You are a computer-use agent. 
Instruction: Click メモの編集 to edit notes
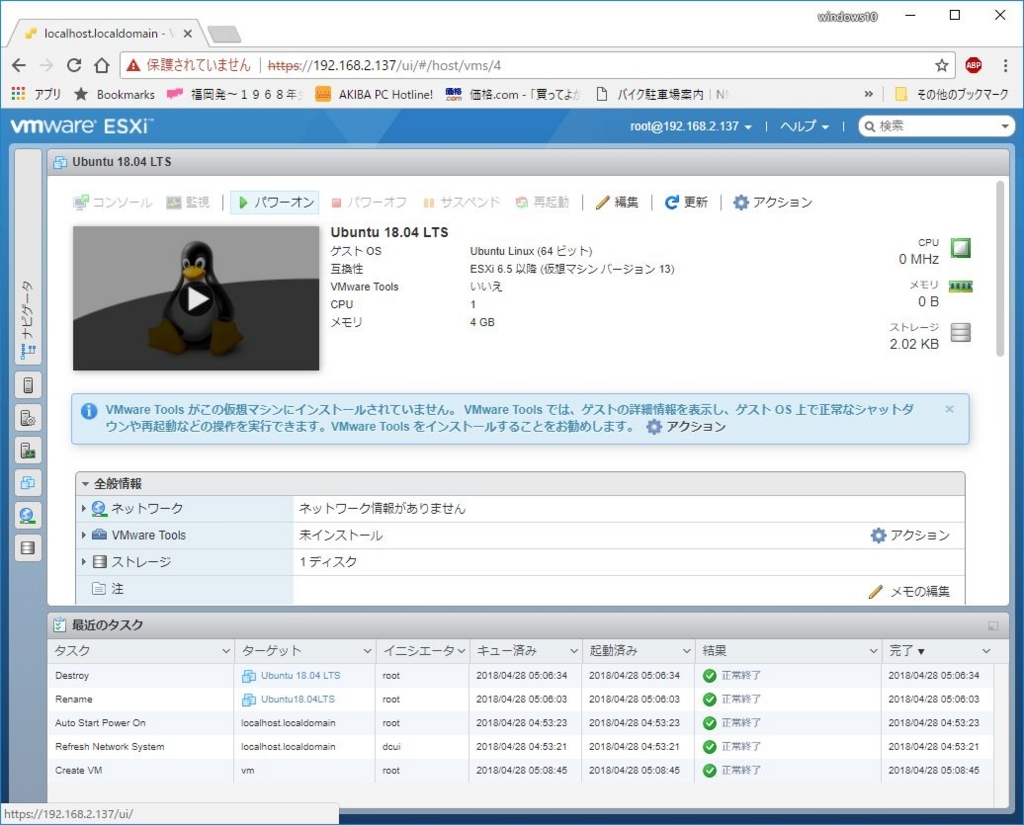[x=910, y=592]
